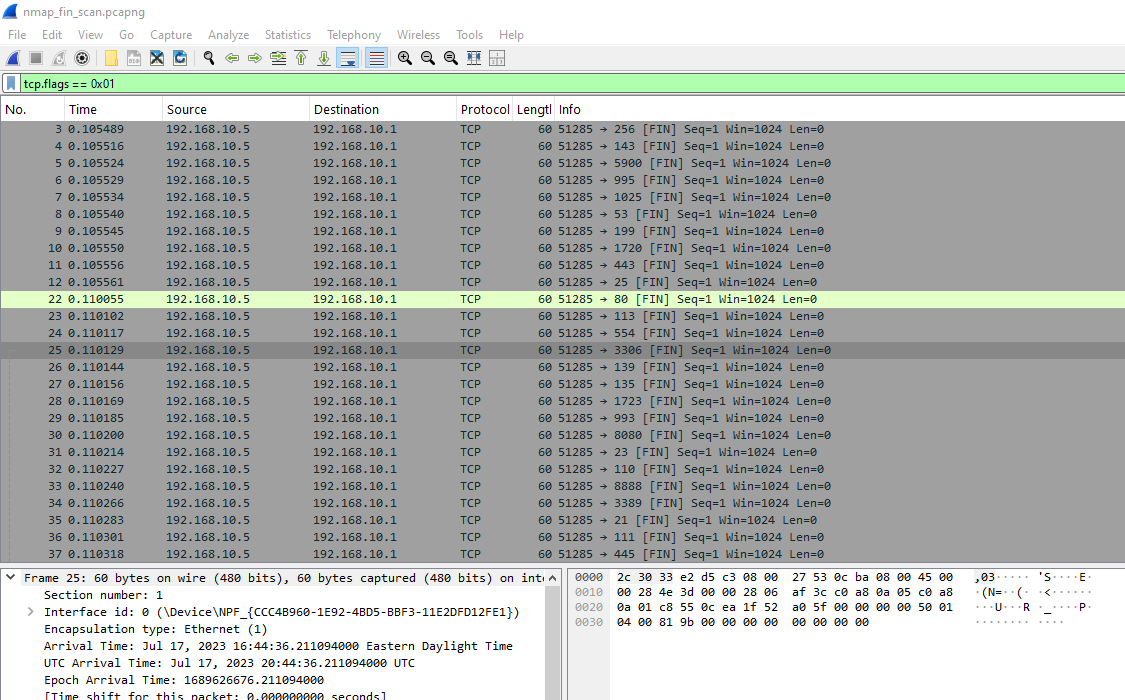Zoom in on the packet list
The image size is (1125, 700).
pos(405,57)
